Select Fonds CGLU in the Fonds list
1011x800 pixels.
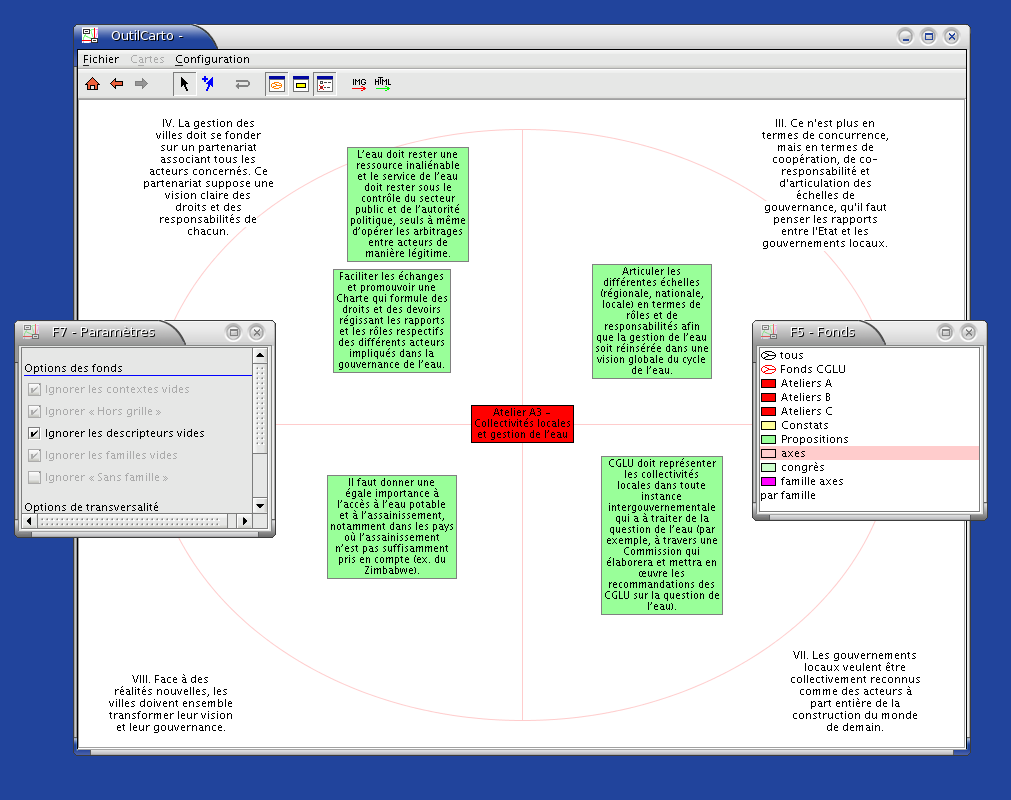click(x=811, y=369)
